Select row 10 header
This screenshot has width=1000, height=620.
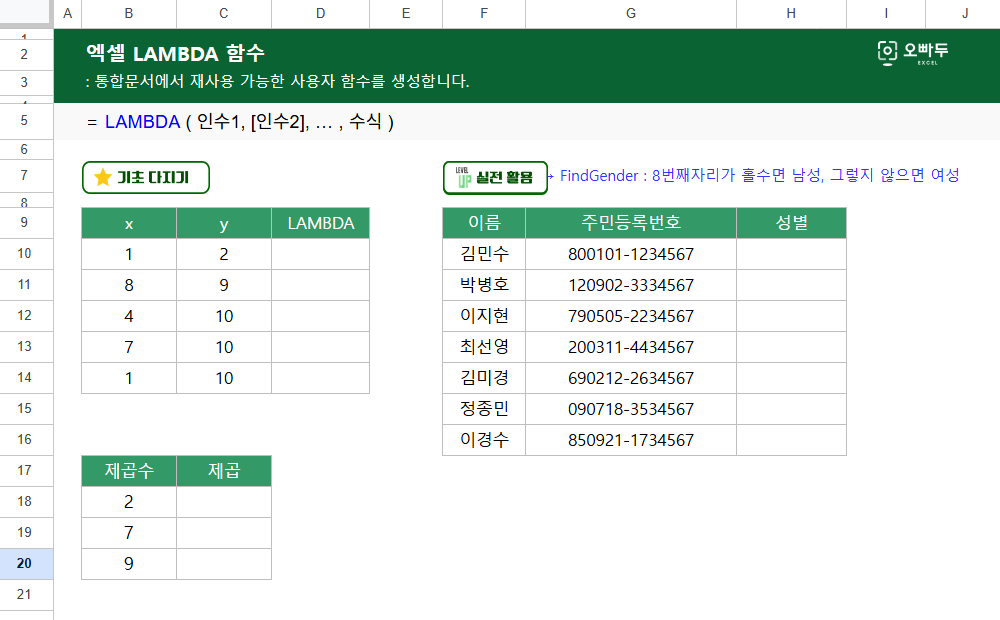tap(26, 253)
